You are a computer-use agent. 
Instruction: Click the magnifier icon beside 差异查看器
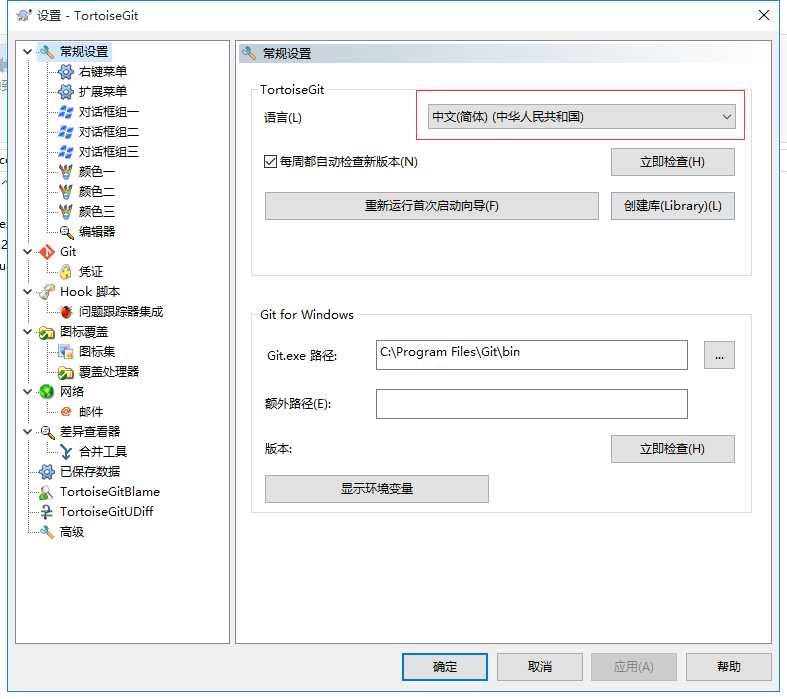click(x=47, y=432)
